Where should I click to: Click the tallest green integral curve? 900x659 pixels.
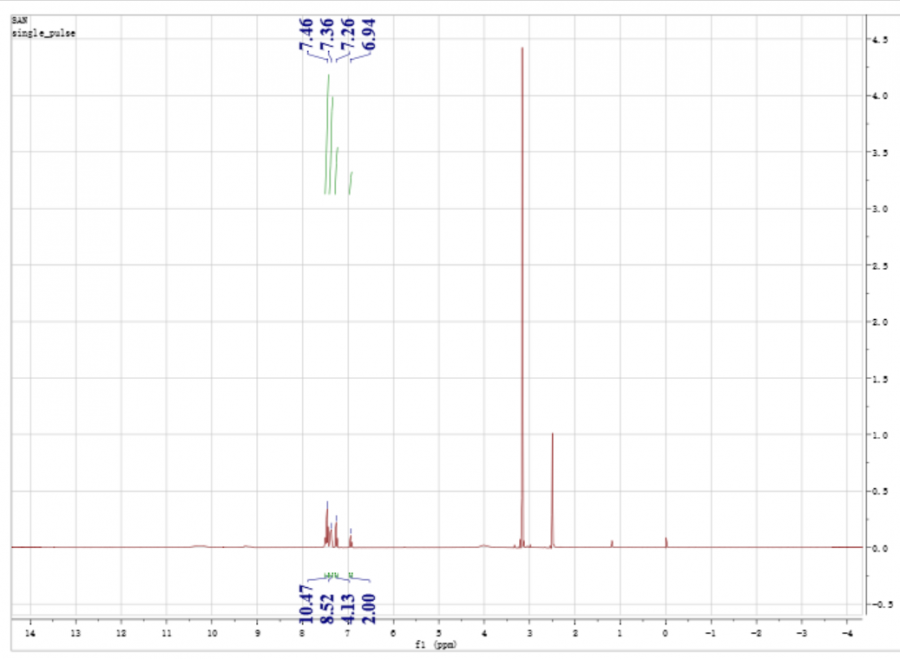pos(327,134)
